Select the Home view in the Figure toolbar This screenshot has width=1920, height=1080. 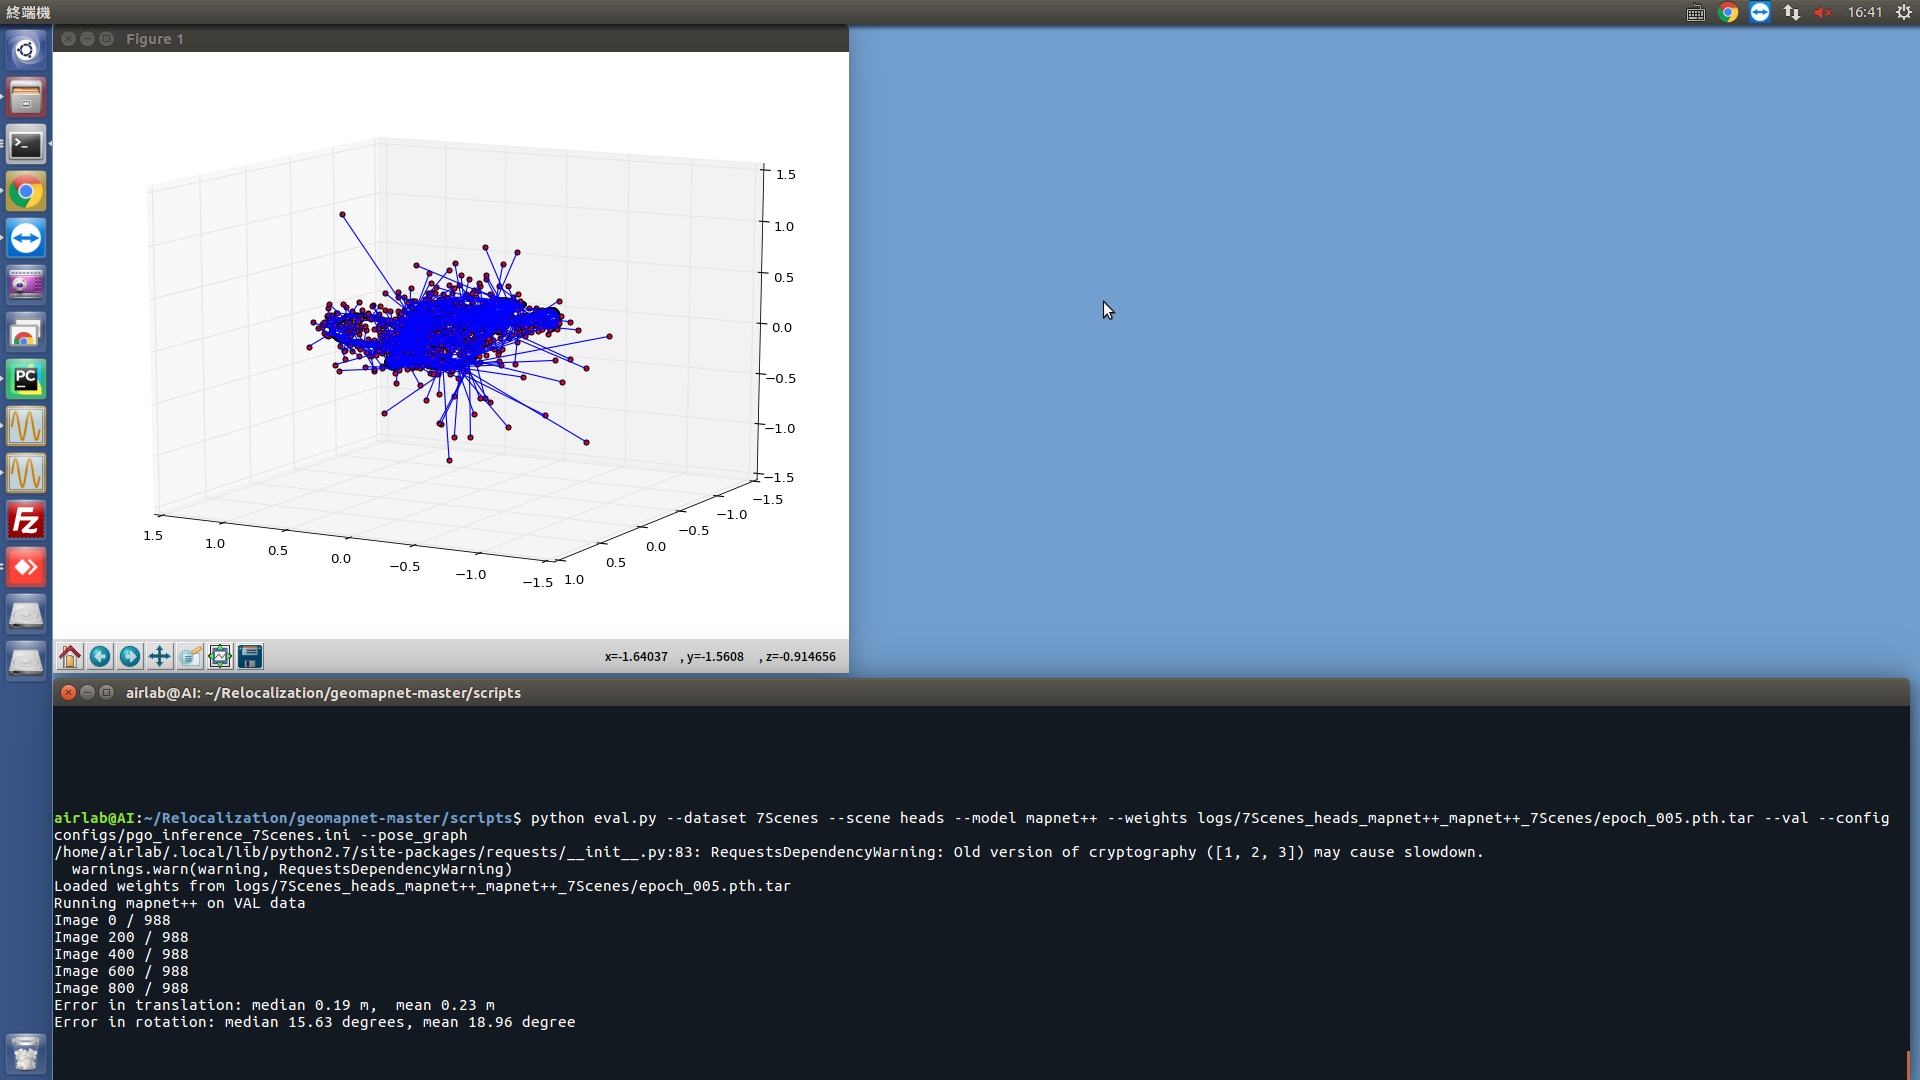pos(69,657)
